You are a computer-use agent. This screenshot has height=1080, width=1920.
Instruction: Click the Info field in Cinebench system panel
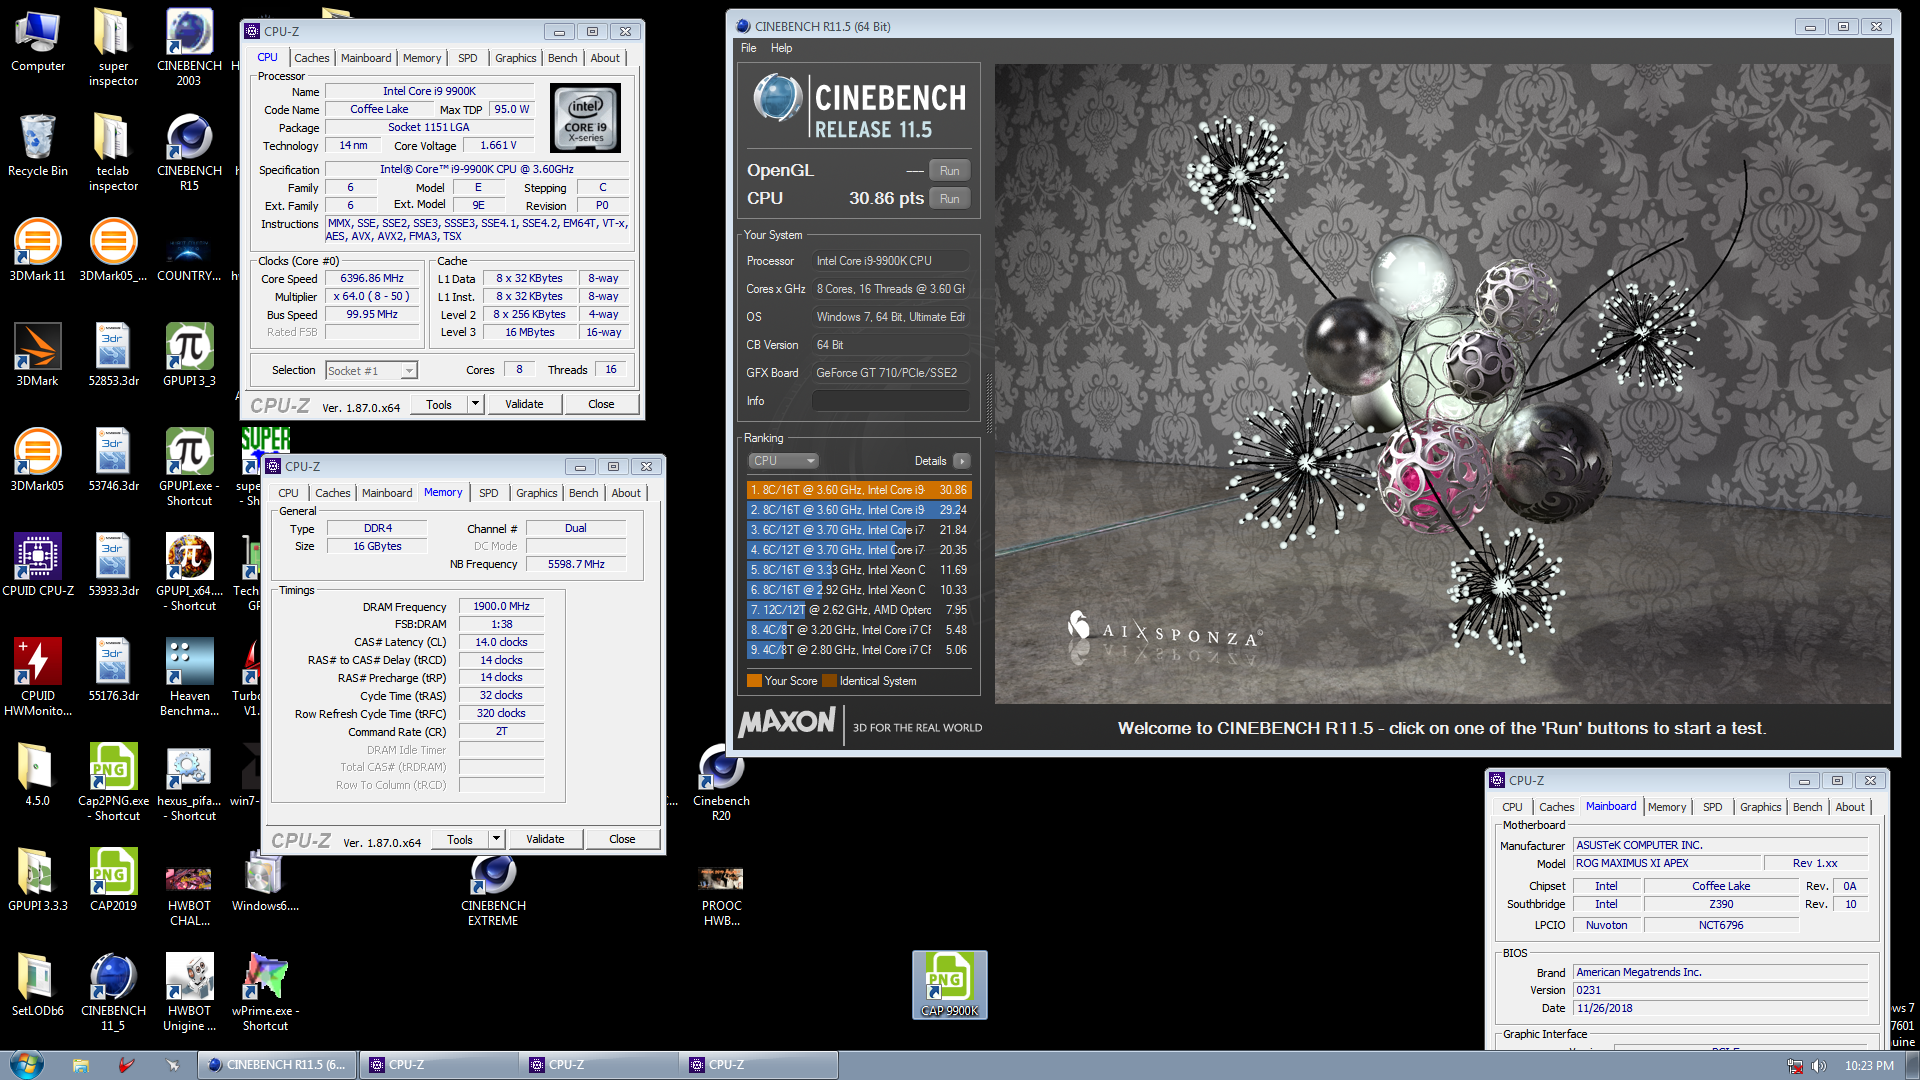click(x=890, y=401)
